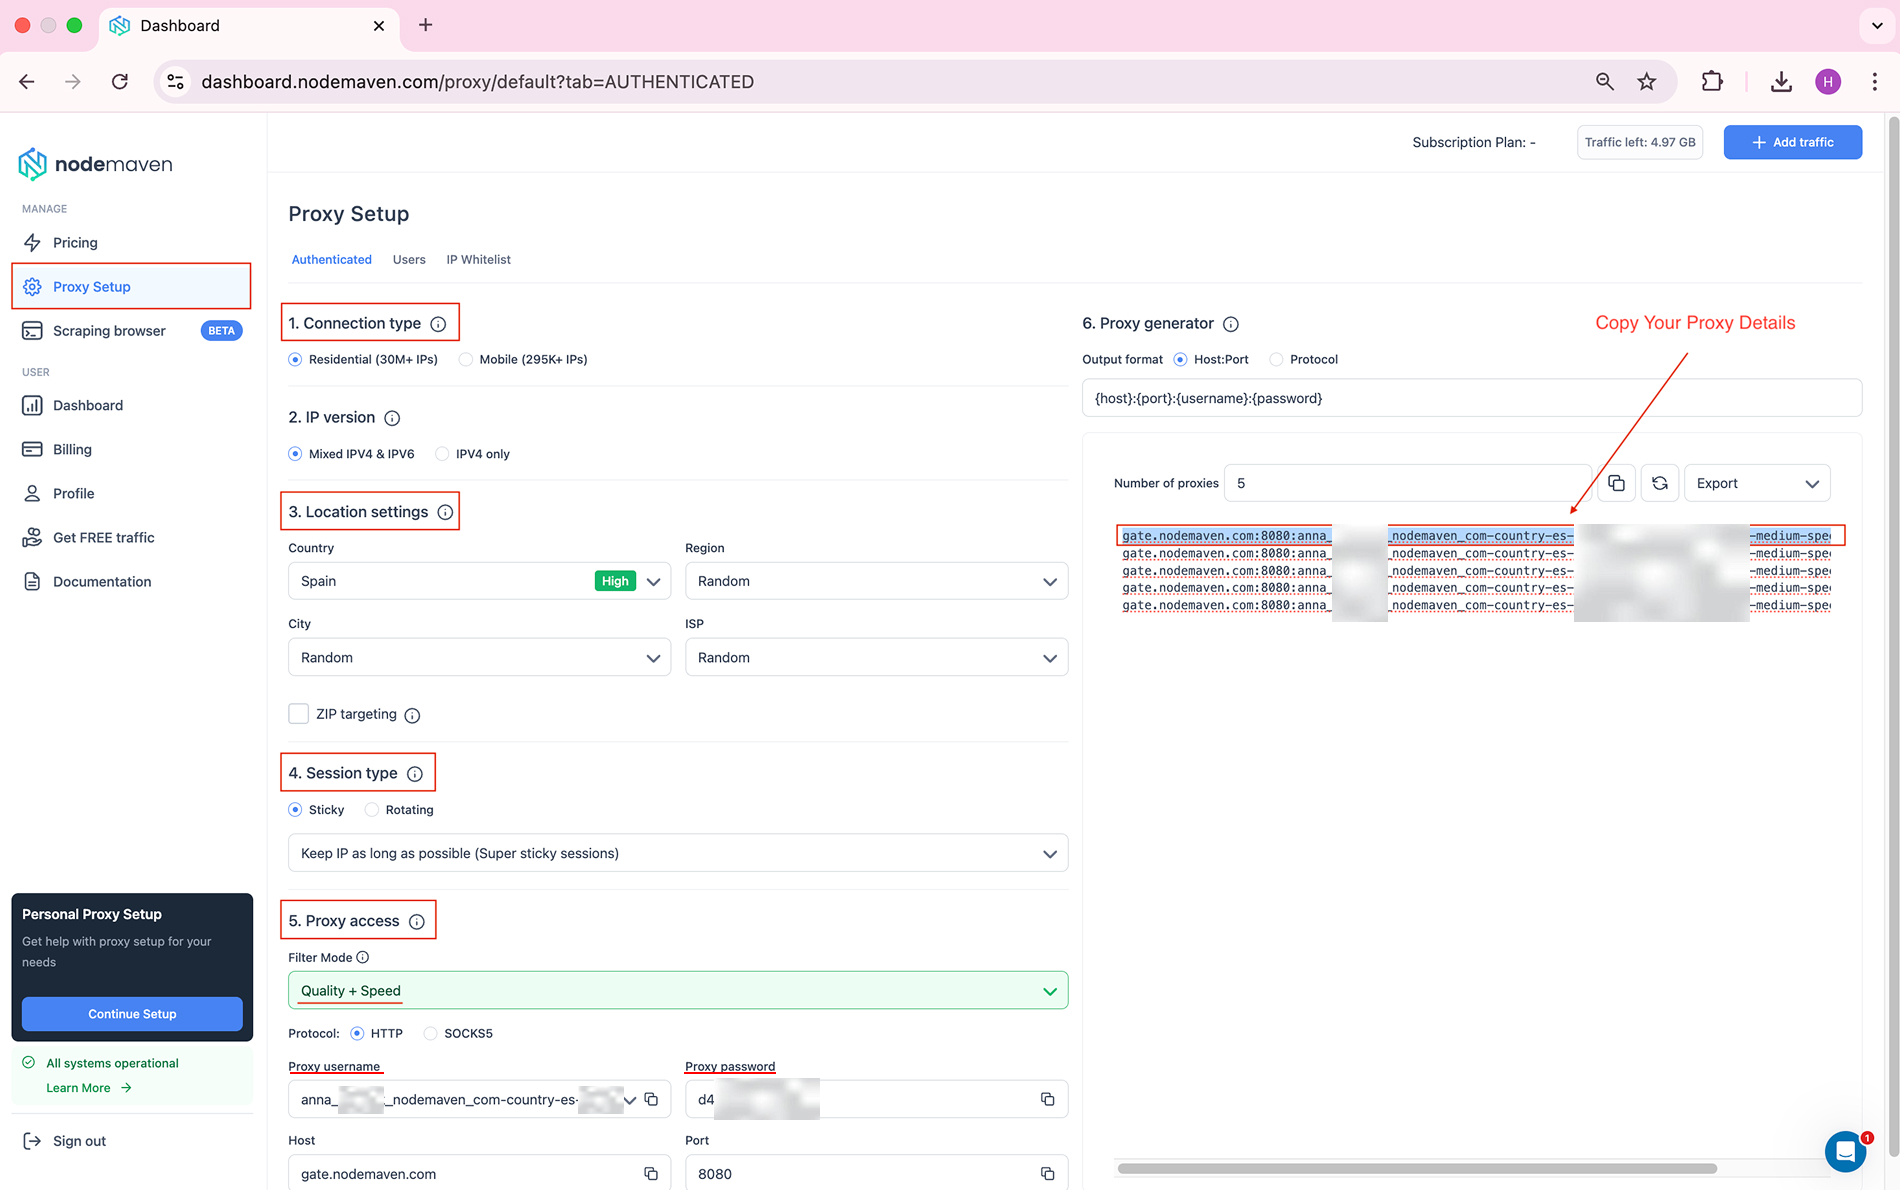Open Billing in the sidebar

(x=72, y=449)
